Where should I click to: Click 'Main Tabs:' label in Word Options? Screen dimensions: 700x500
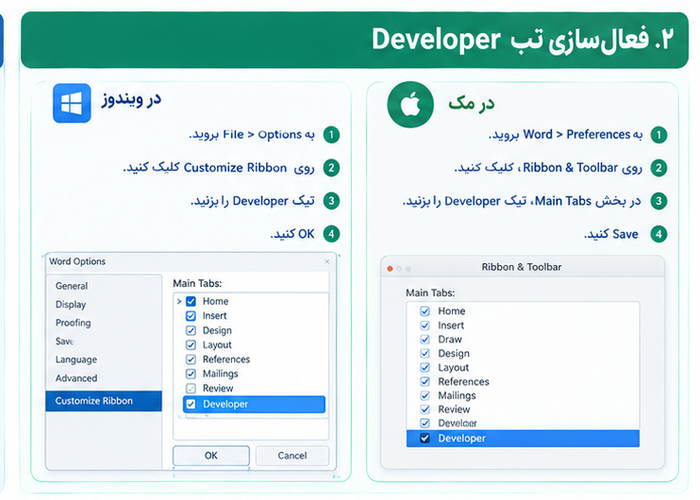[197, 283]
